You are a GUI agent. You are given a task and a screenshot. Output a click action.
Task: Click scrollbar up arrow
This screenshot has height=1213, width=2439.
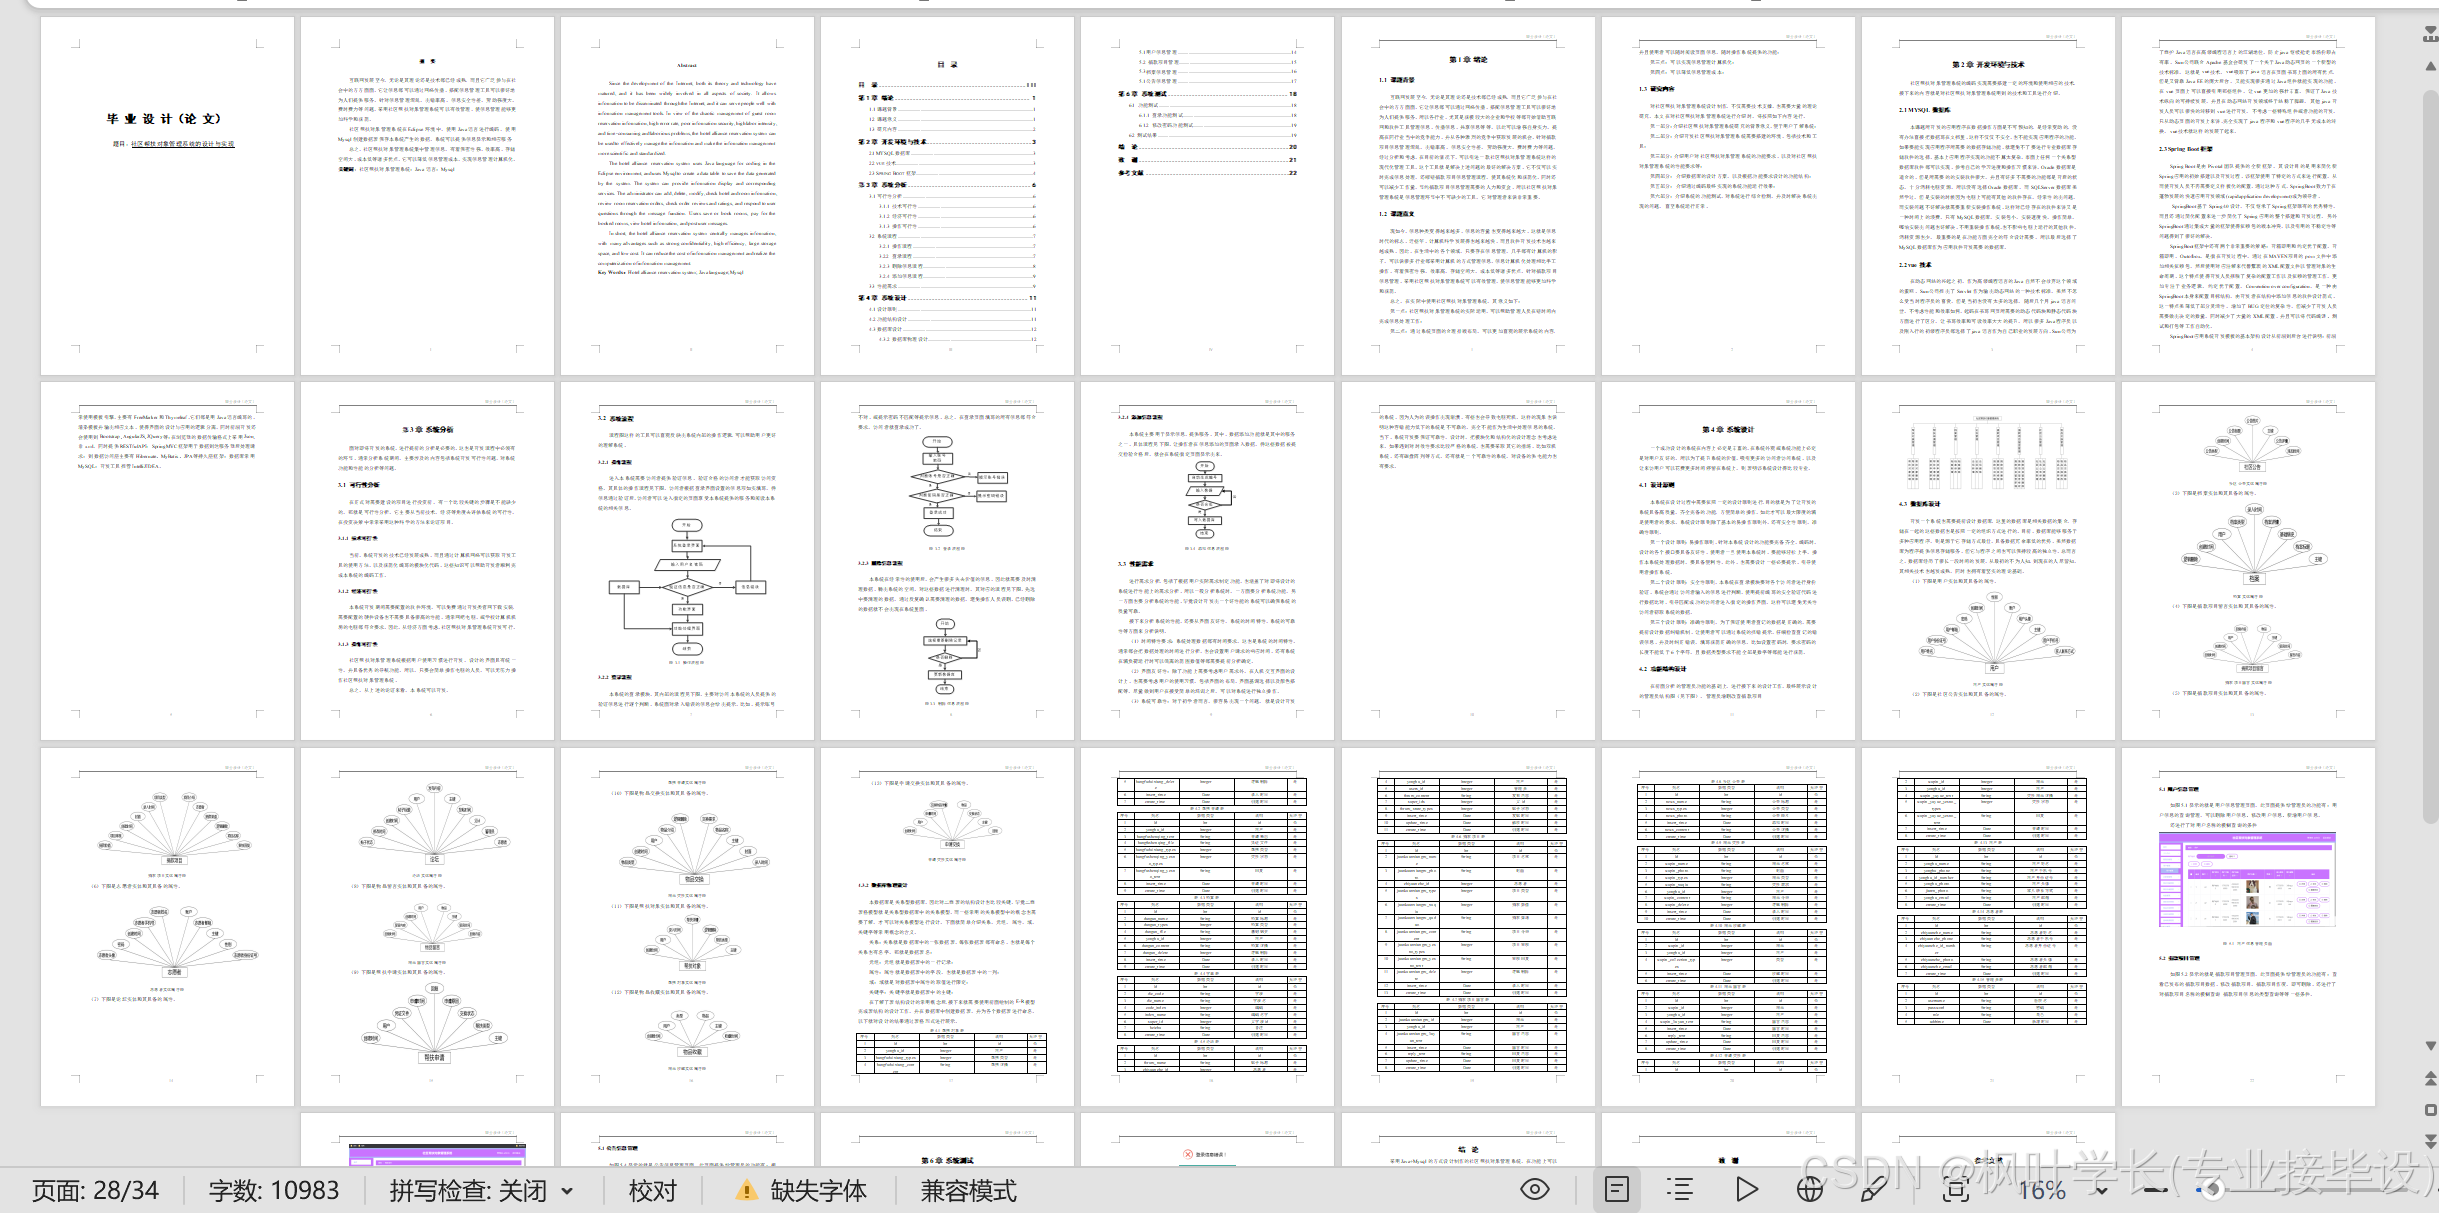pyautogui.click(x=2431, y=65)
